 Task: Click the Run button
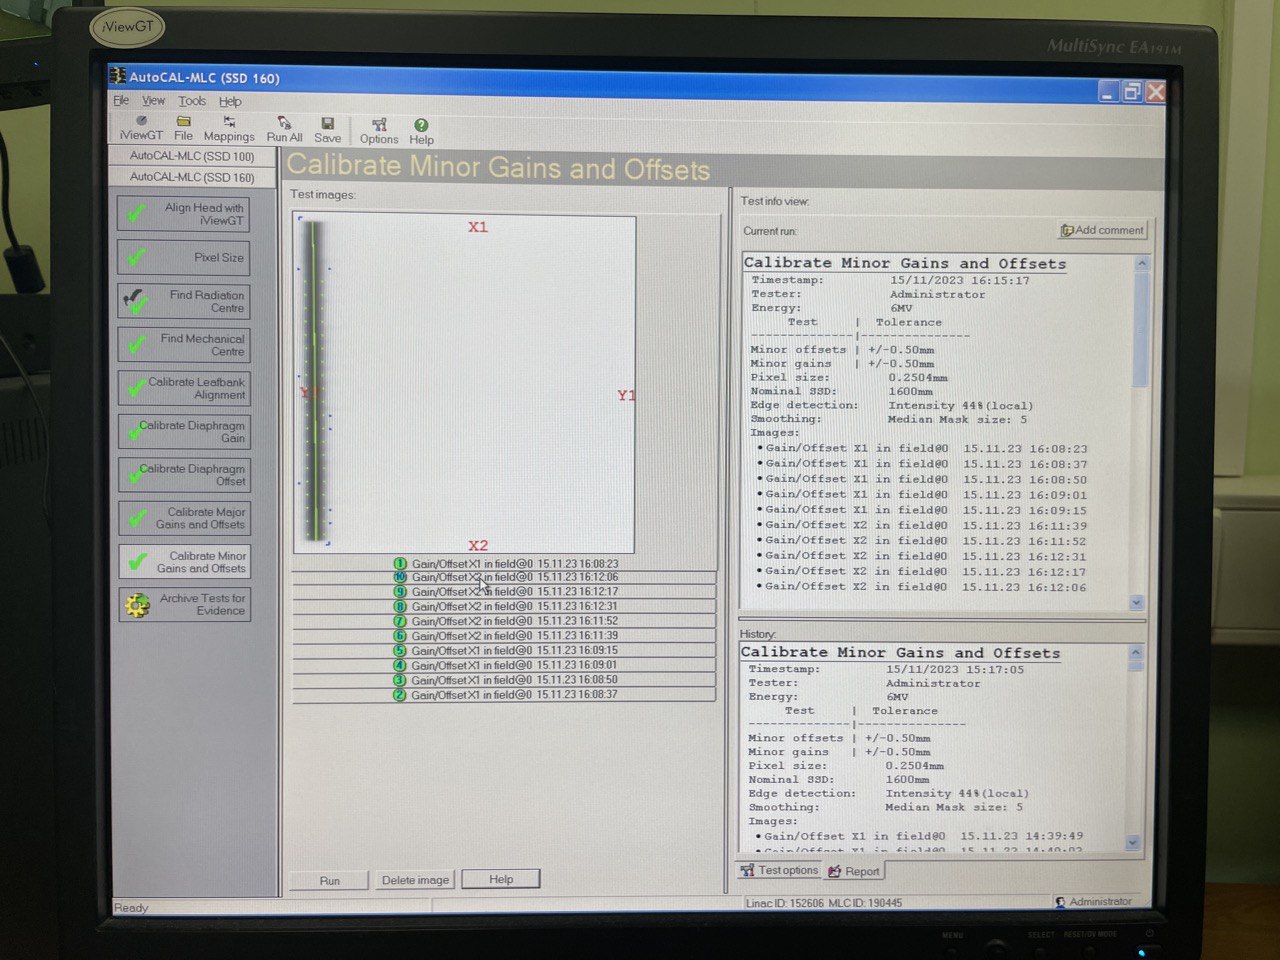click(x=330, y=880)
